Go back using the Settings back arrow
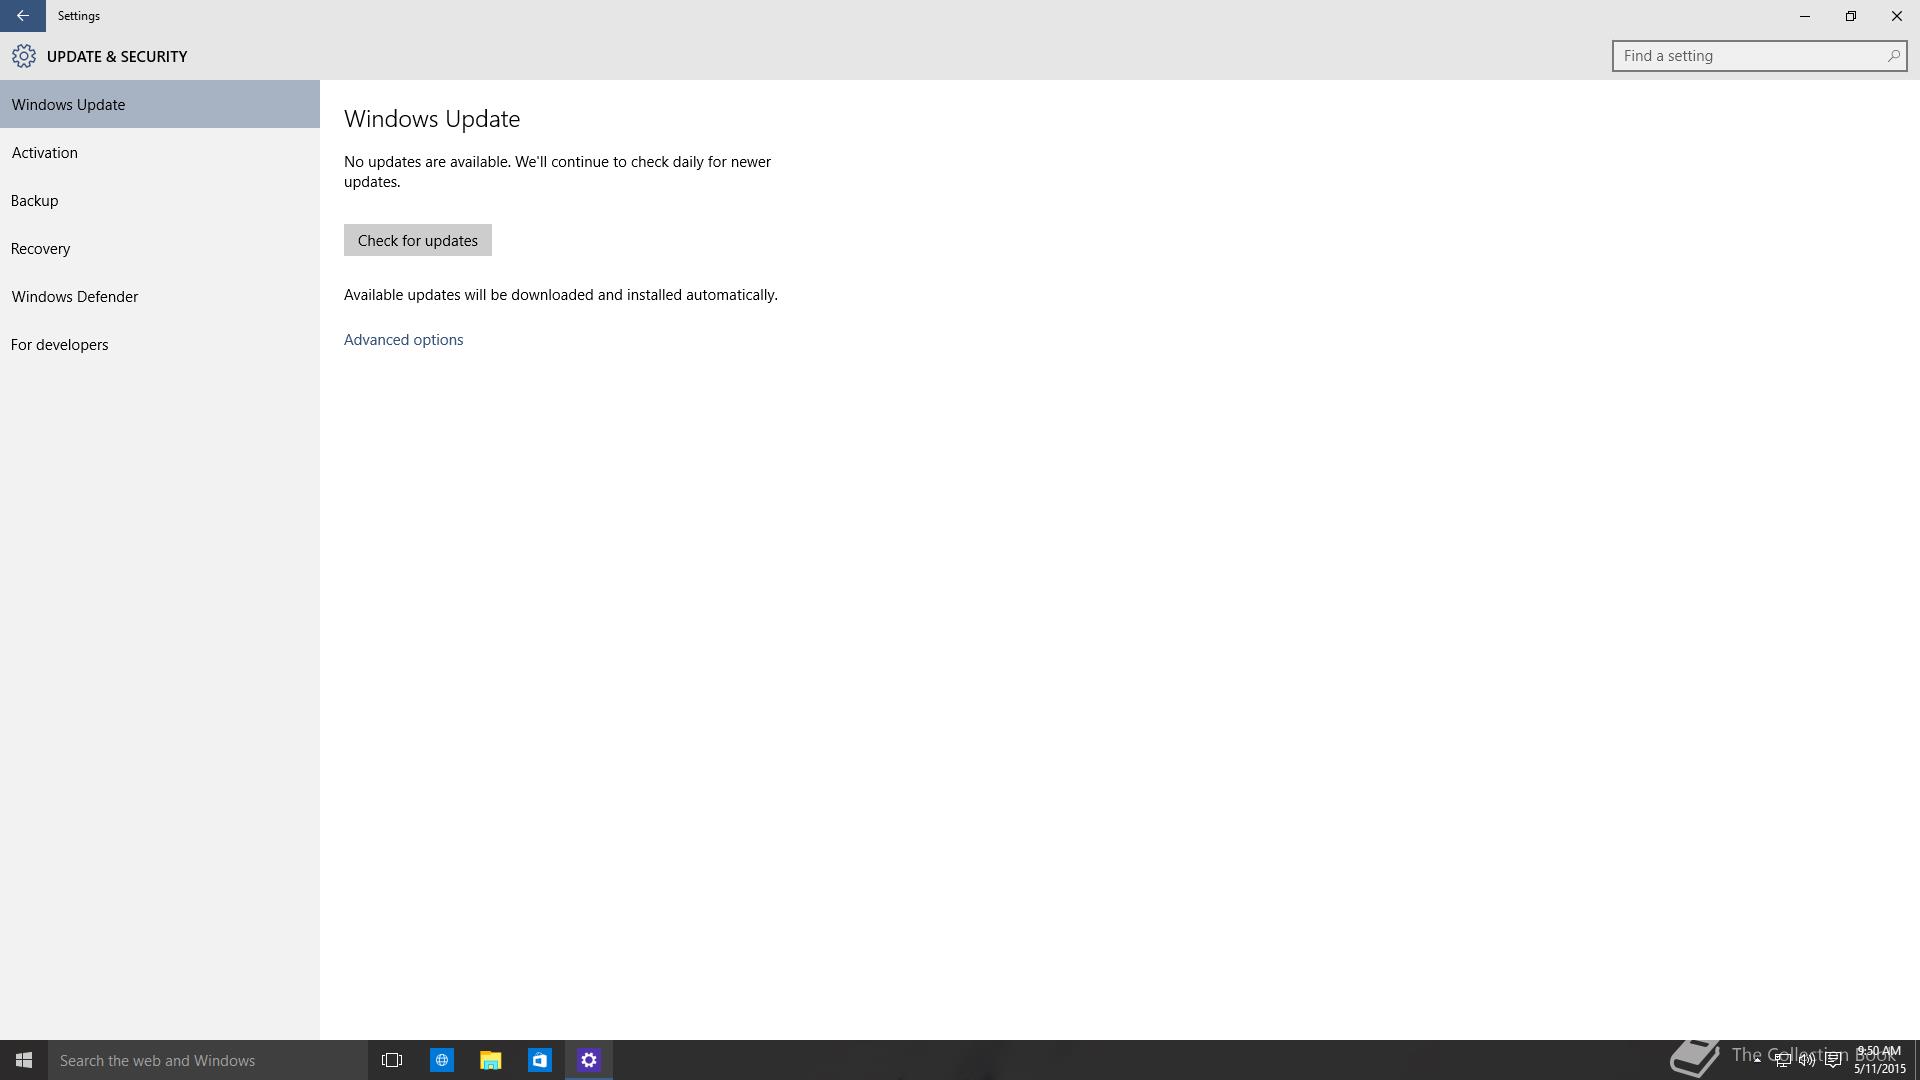 pos(22,16)
